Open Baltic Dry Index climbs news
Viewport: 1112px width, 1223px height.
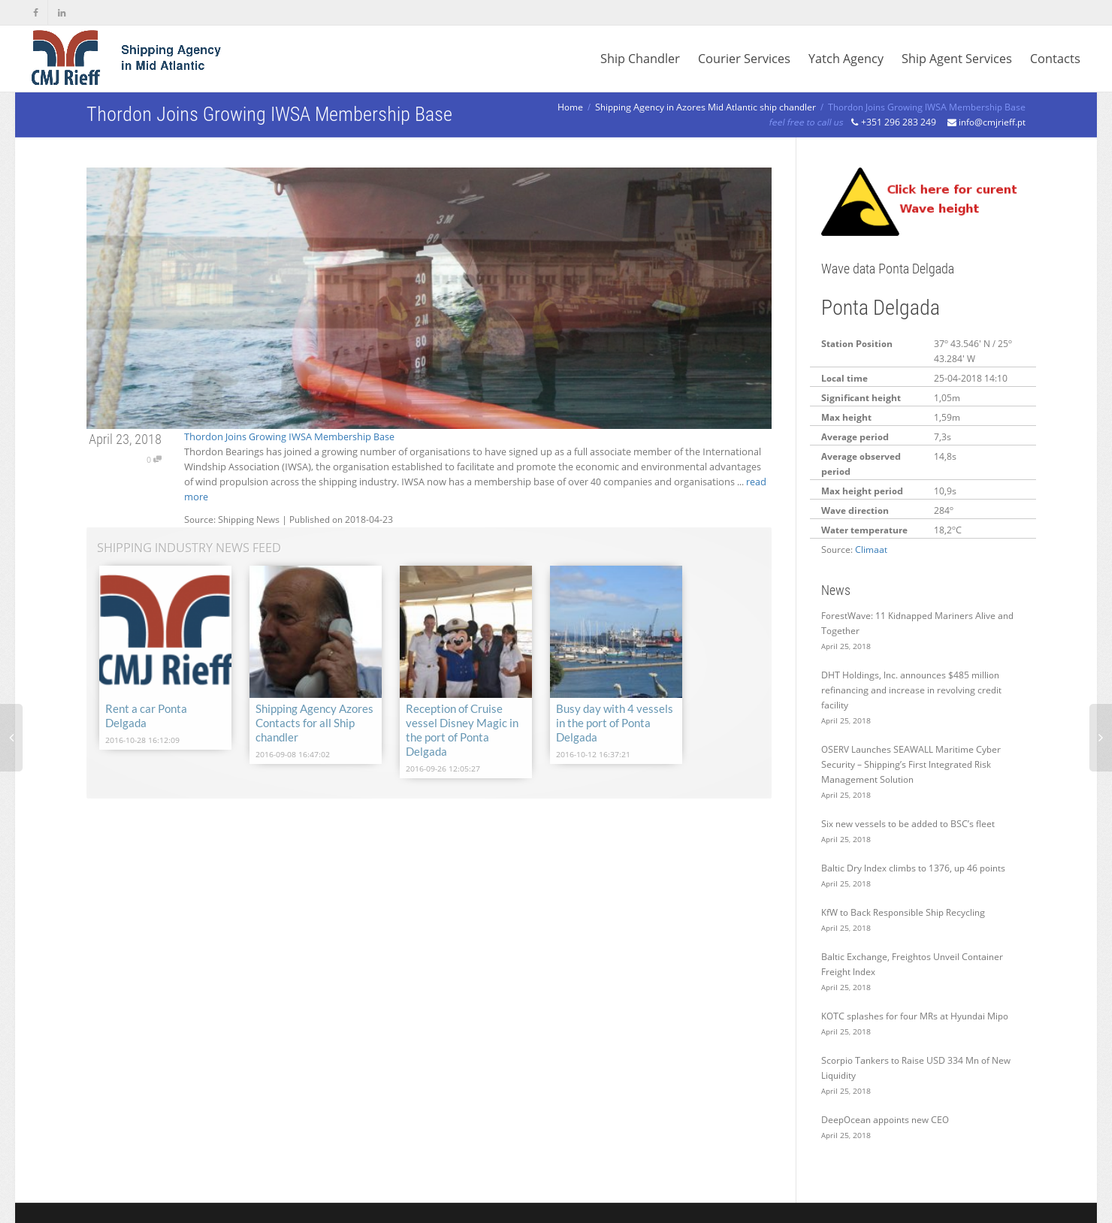pyautogui.click(x=913, y=868)
